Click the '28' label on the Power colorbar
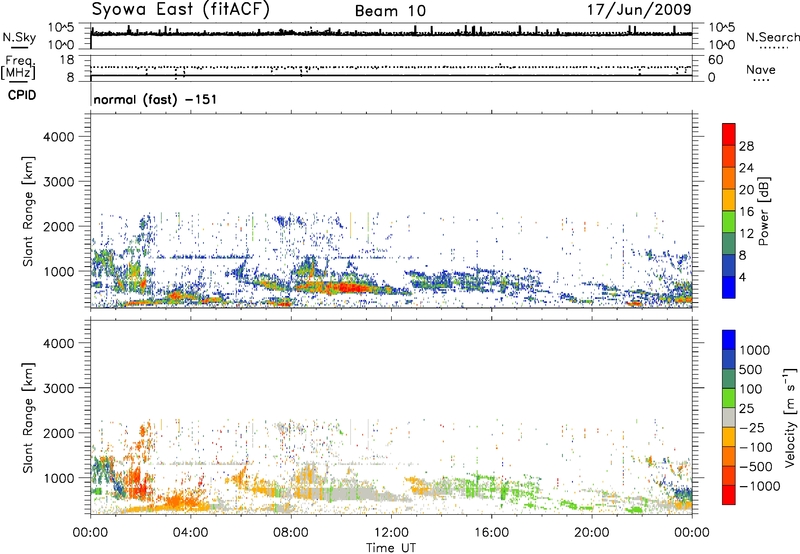 pyautogui.click(x=746, y=146)
